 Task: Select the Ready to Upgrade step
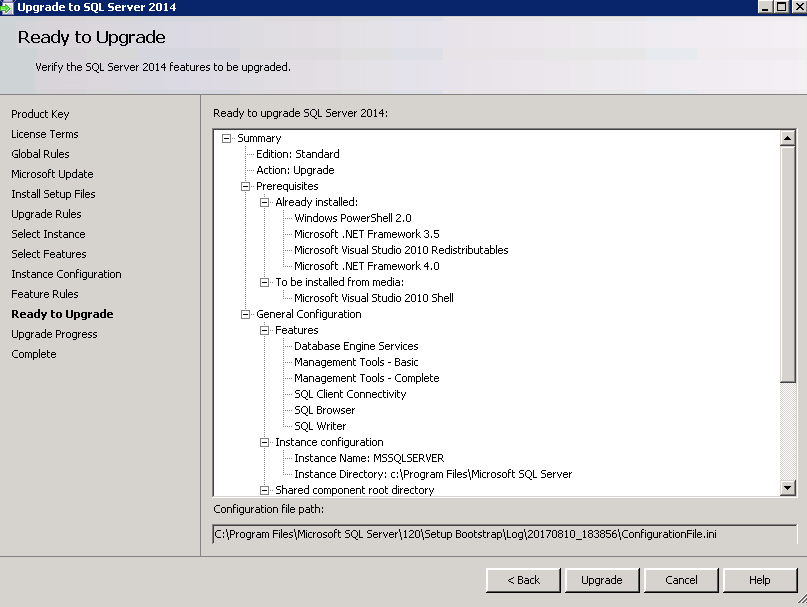[62, 314]
